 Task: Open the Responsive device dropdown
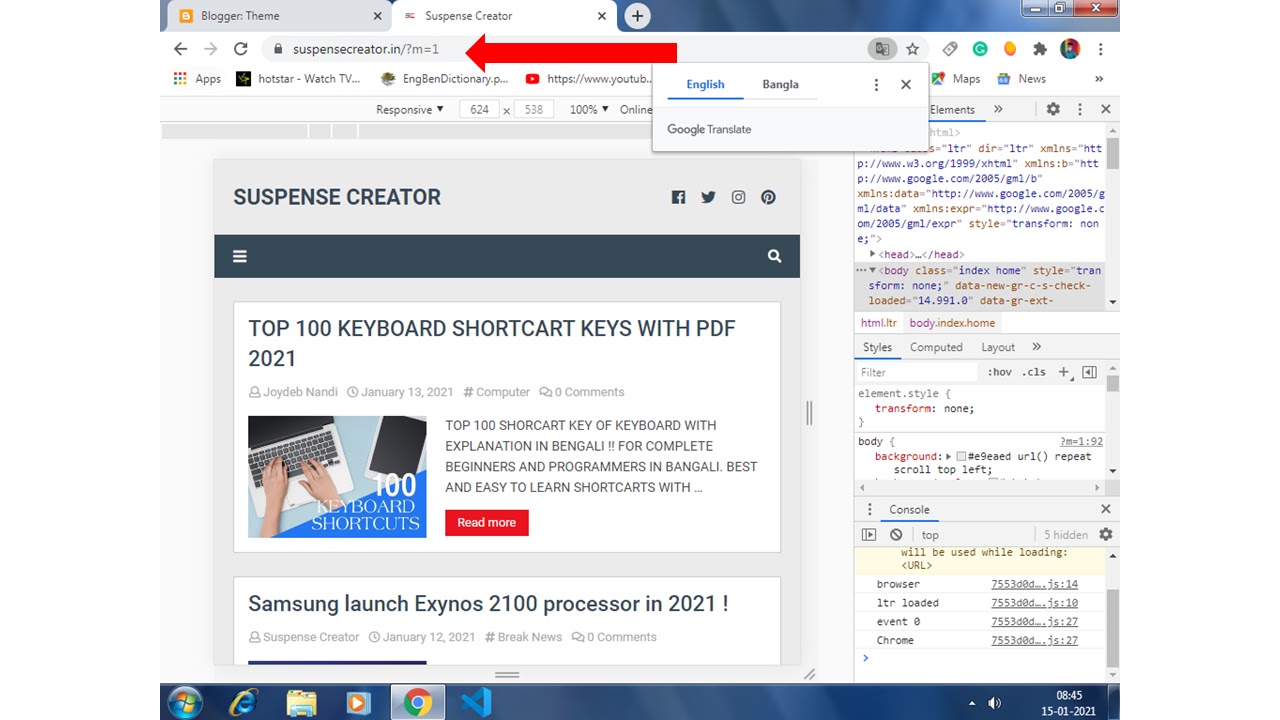(410, 109)
